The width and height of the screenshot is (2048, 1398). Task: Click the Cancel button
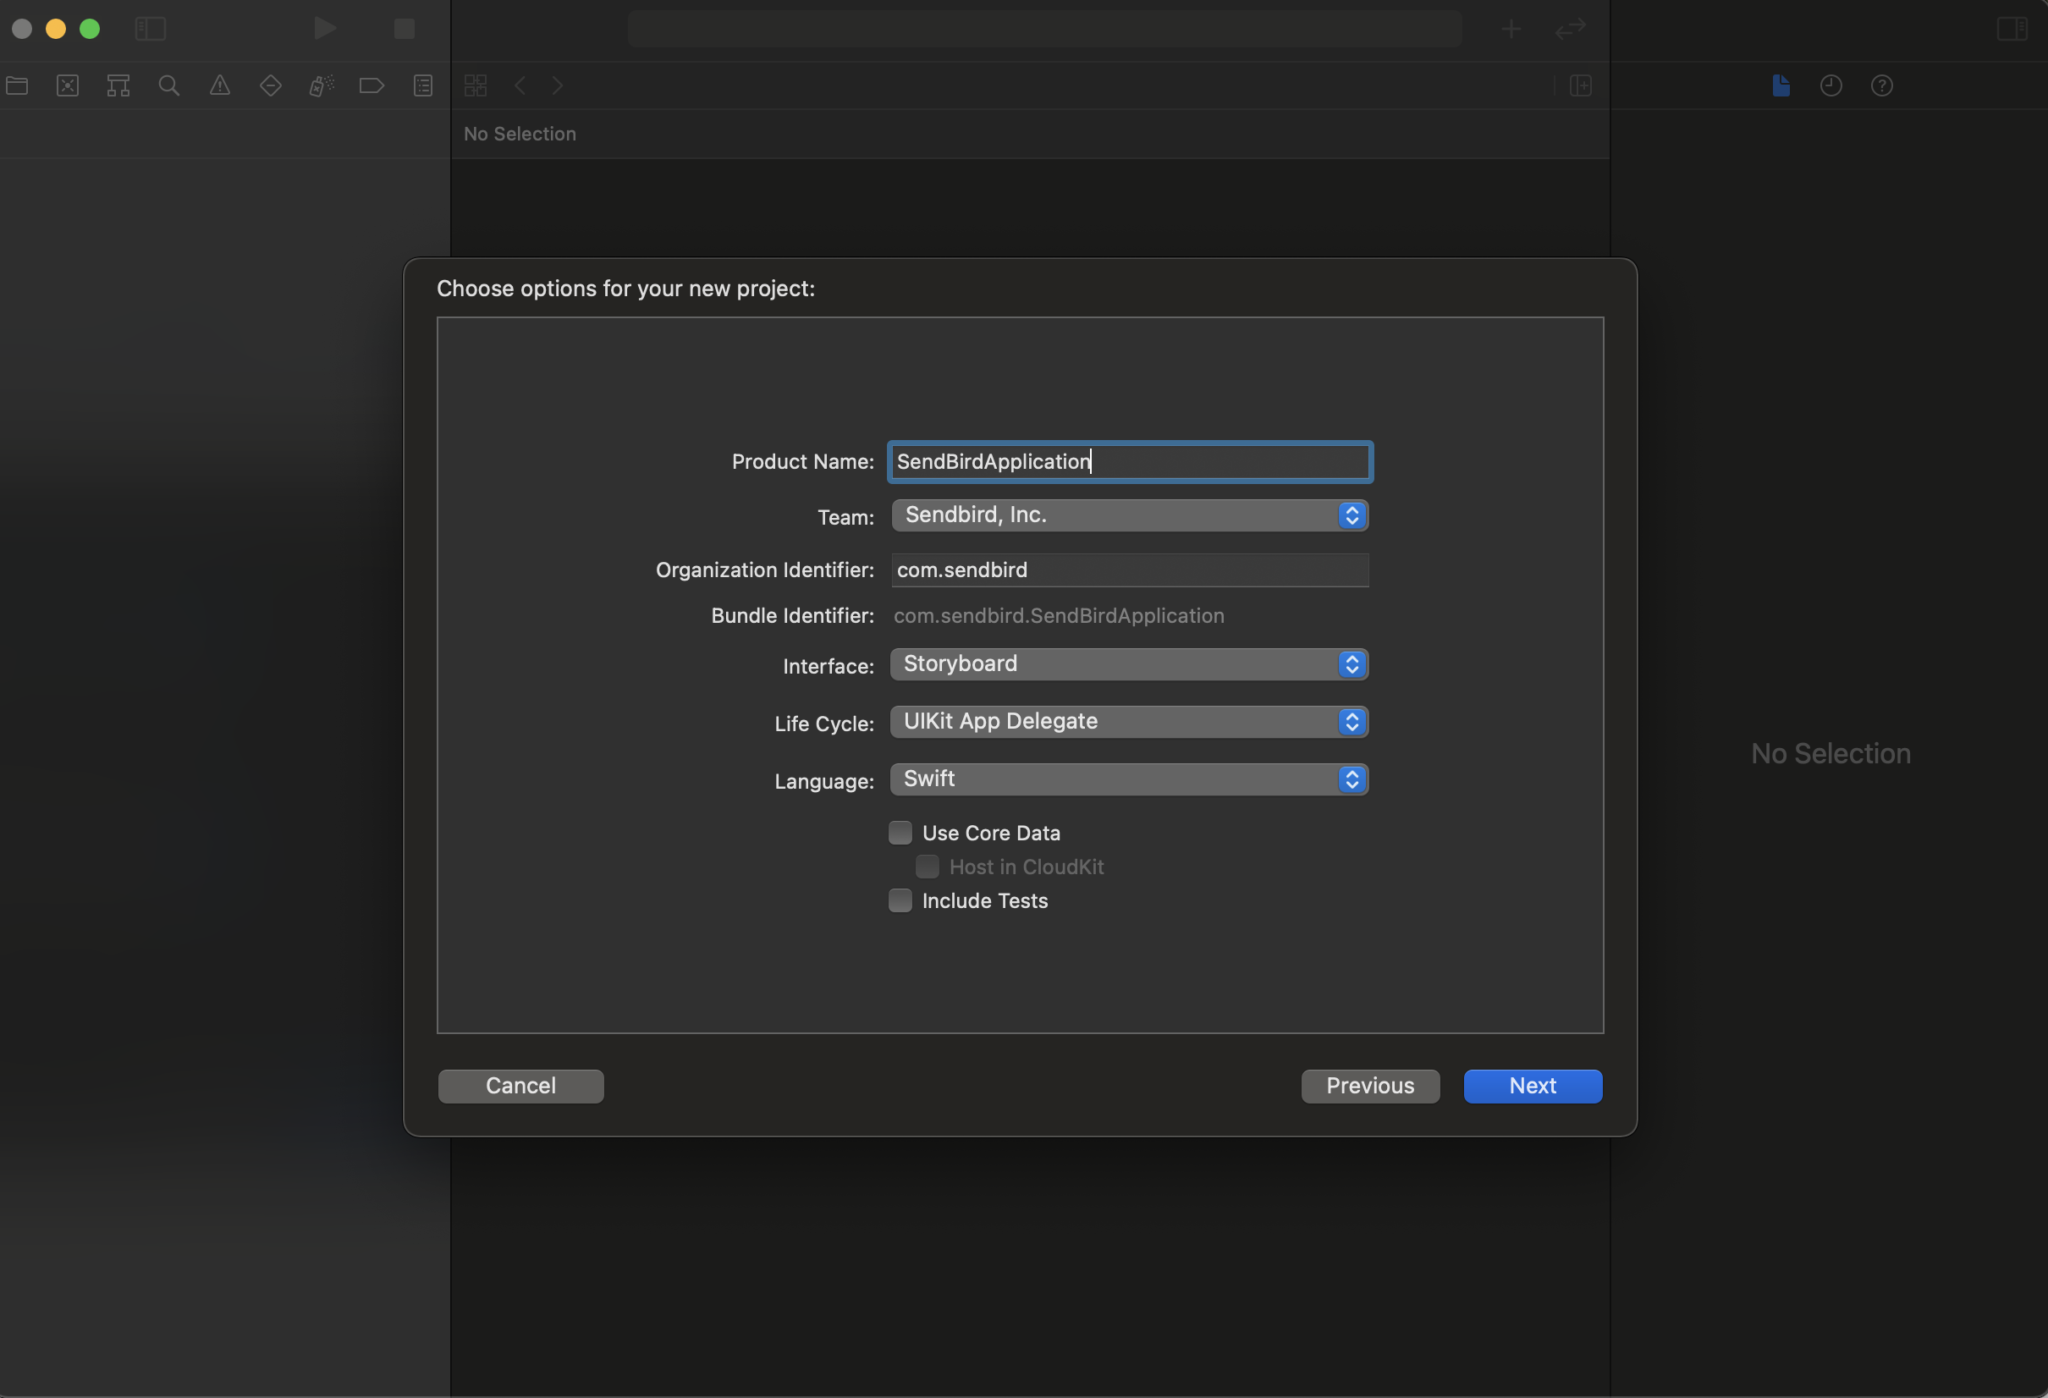521,1086
